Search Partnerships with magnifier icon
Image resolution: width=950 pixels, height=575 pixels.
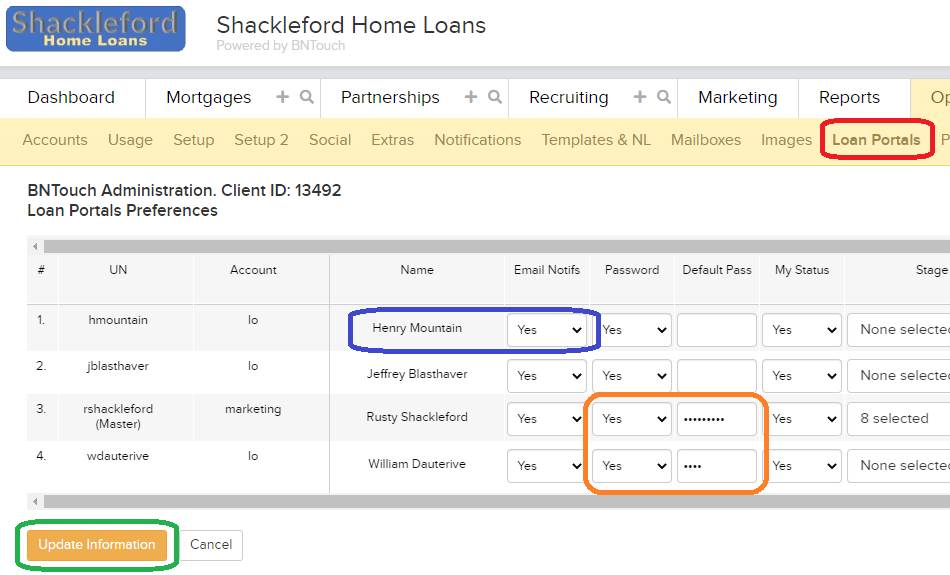click(x=495, y=97)
